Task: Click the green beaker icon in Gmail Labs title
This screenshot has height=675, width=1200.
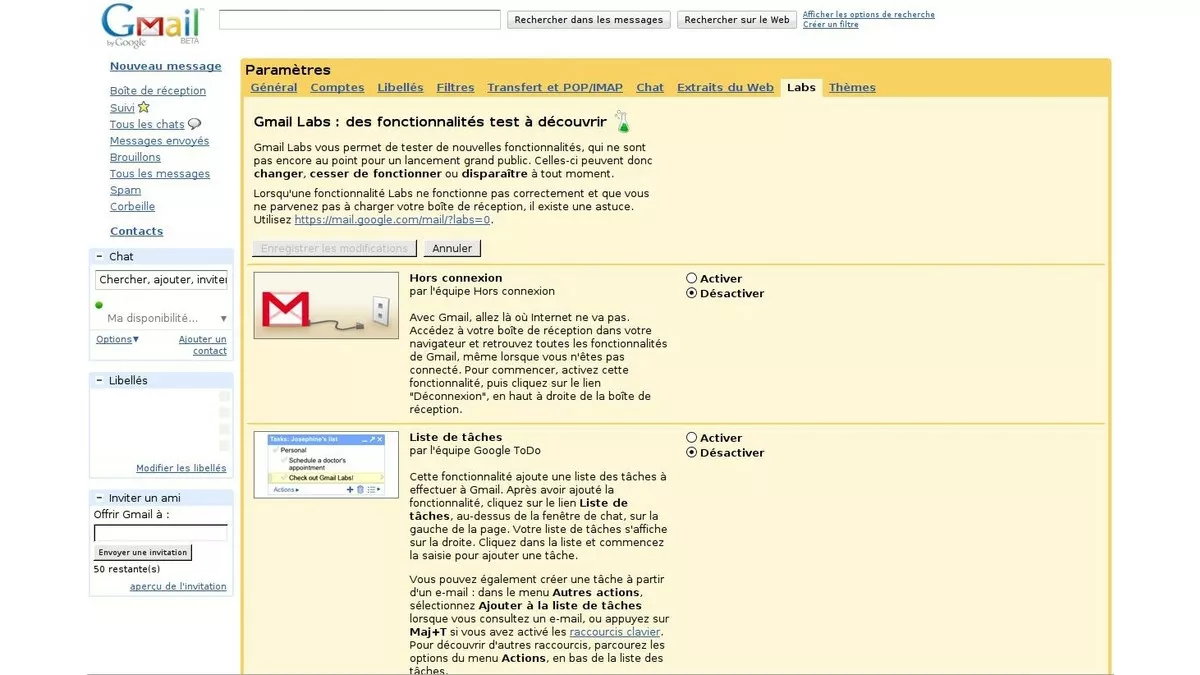Action: point(621,121)
